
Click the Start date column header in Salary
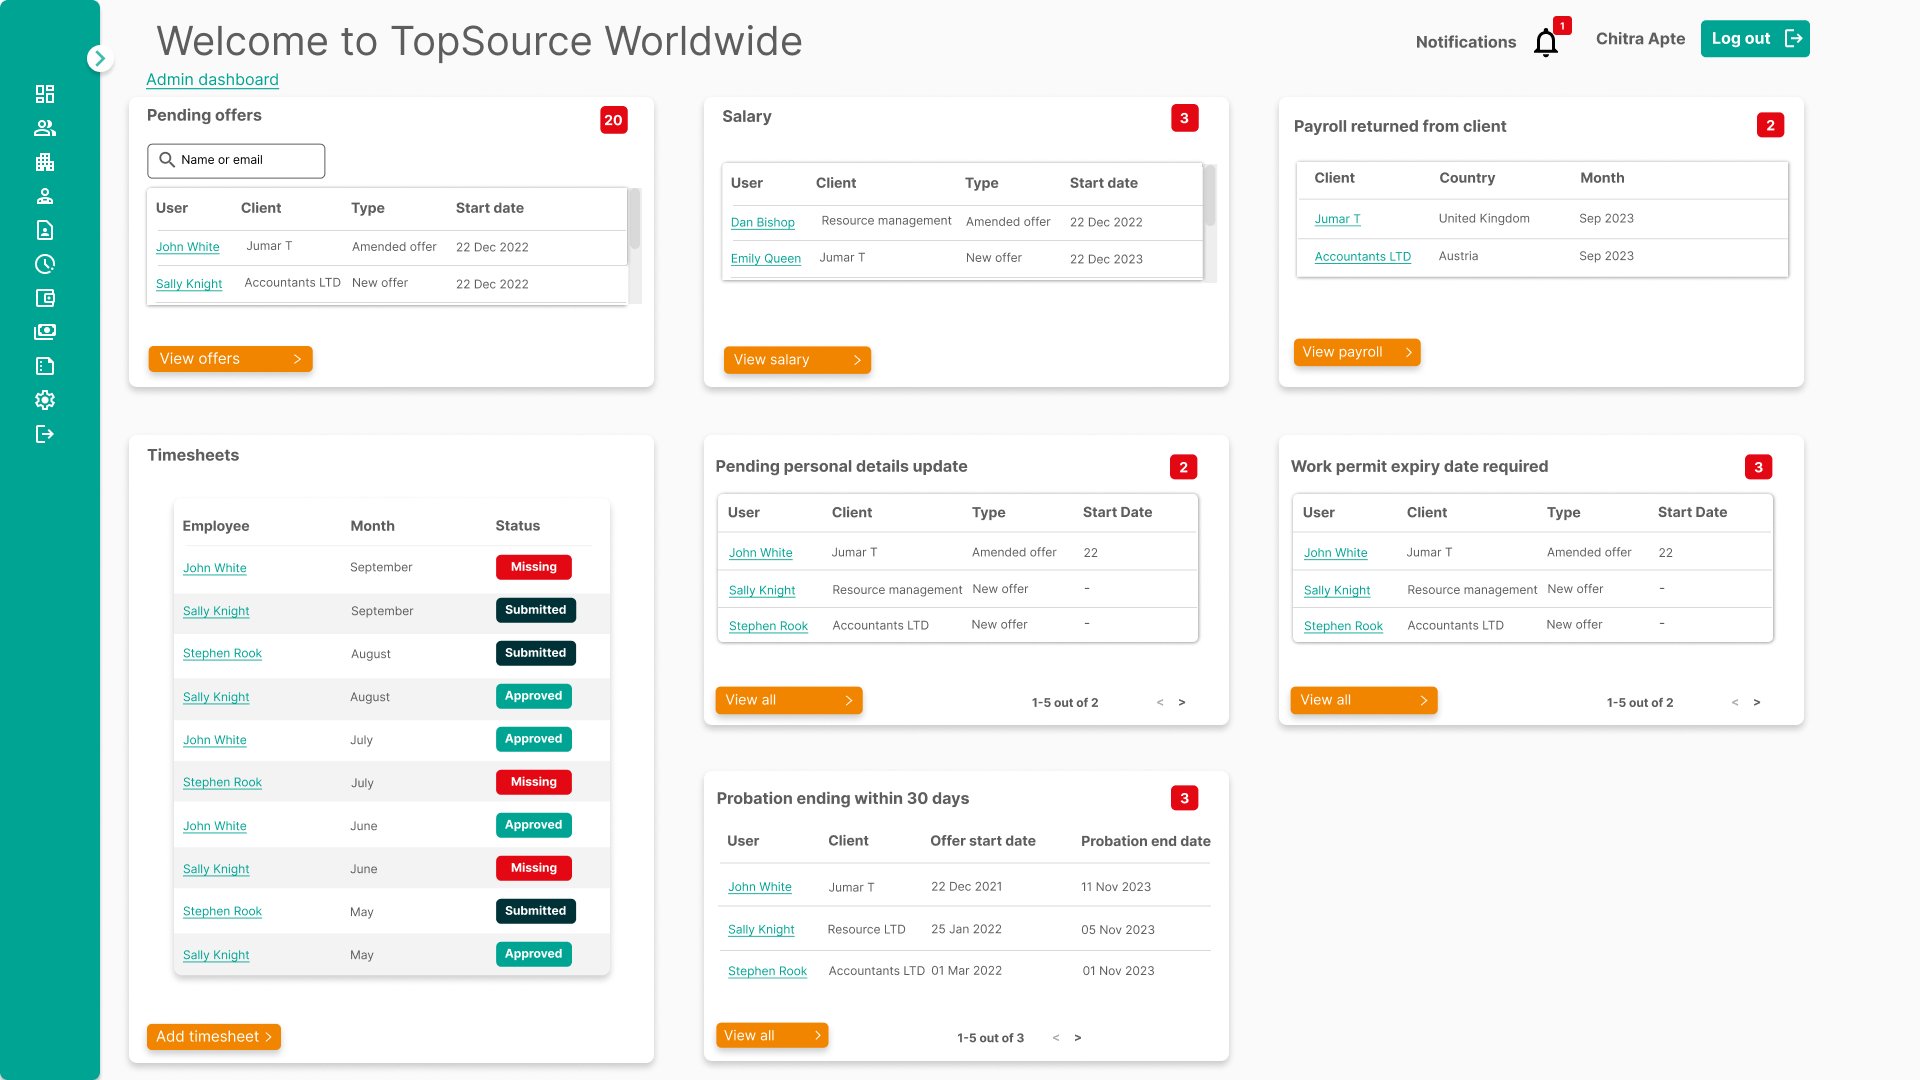[x=1103, y=183]
